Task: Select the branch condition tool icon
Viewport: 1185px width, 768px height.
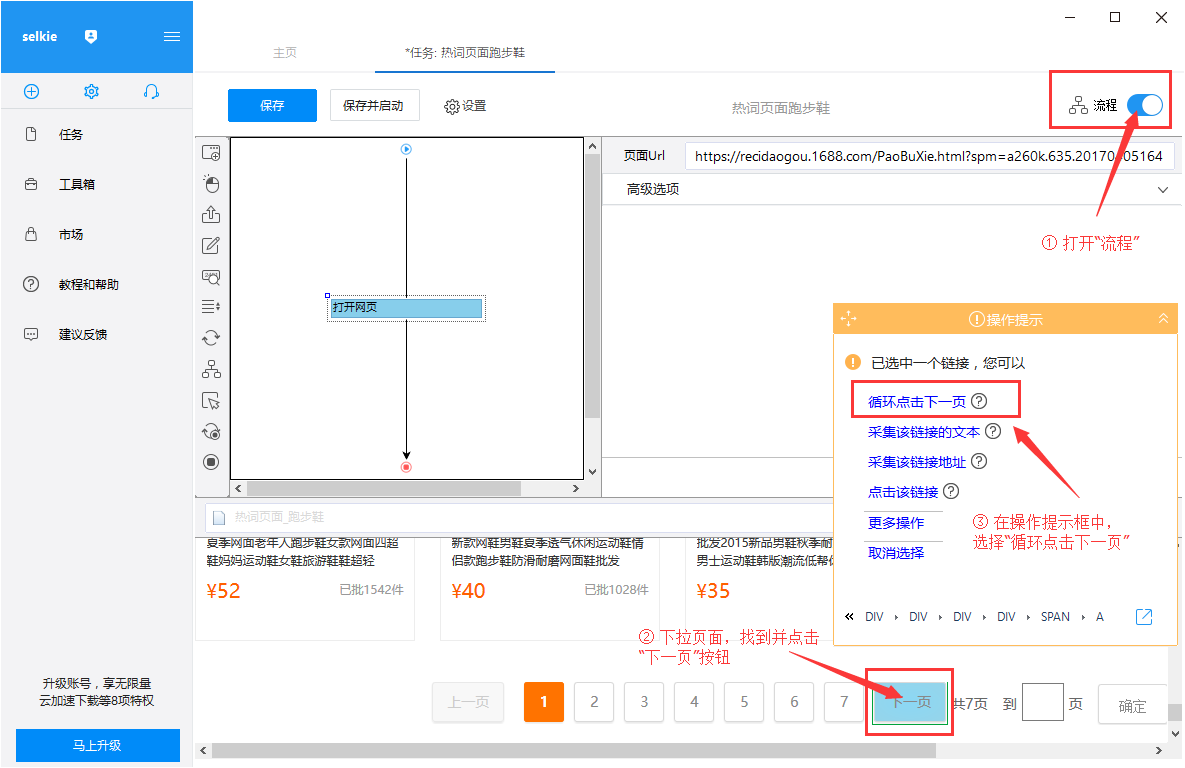Action: 211,369
